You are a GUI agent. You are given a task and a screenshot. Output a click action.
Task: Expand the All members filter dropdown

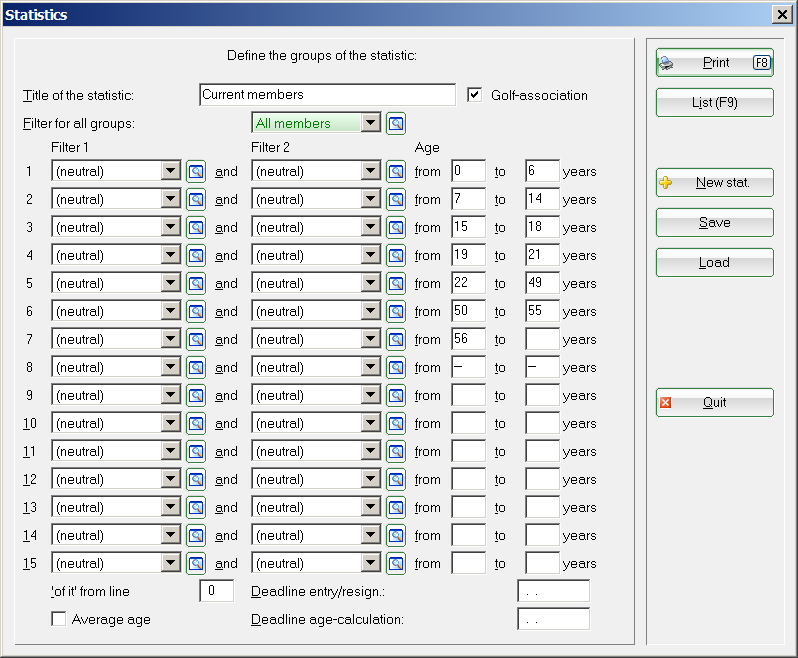pos(370,123)
